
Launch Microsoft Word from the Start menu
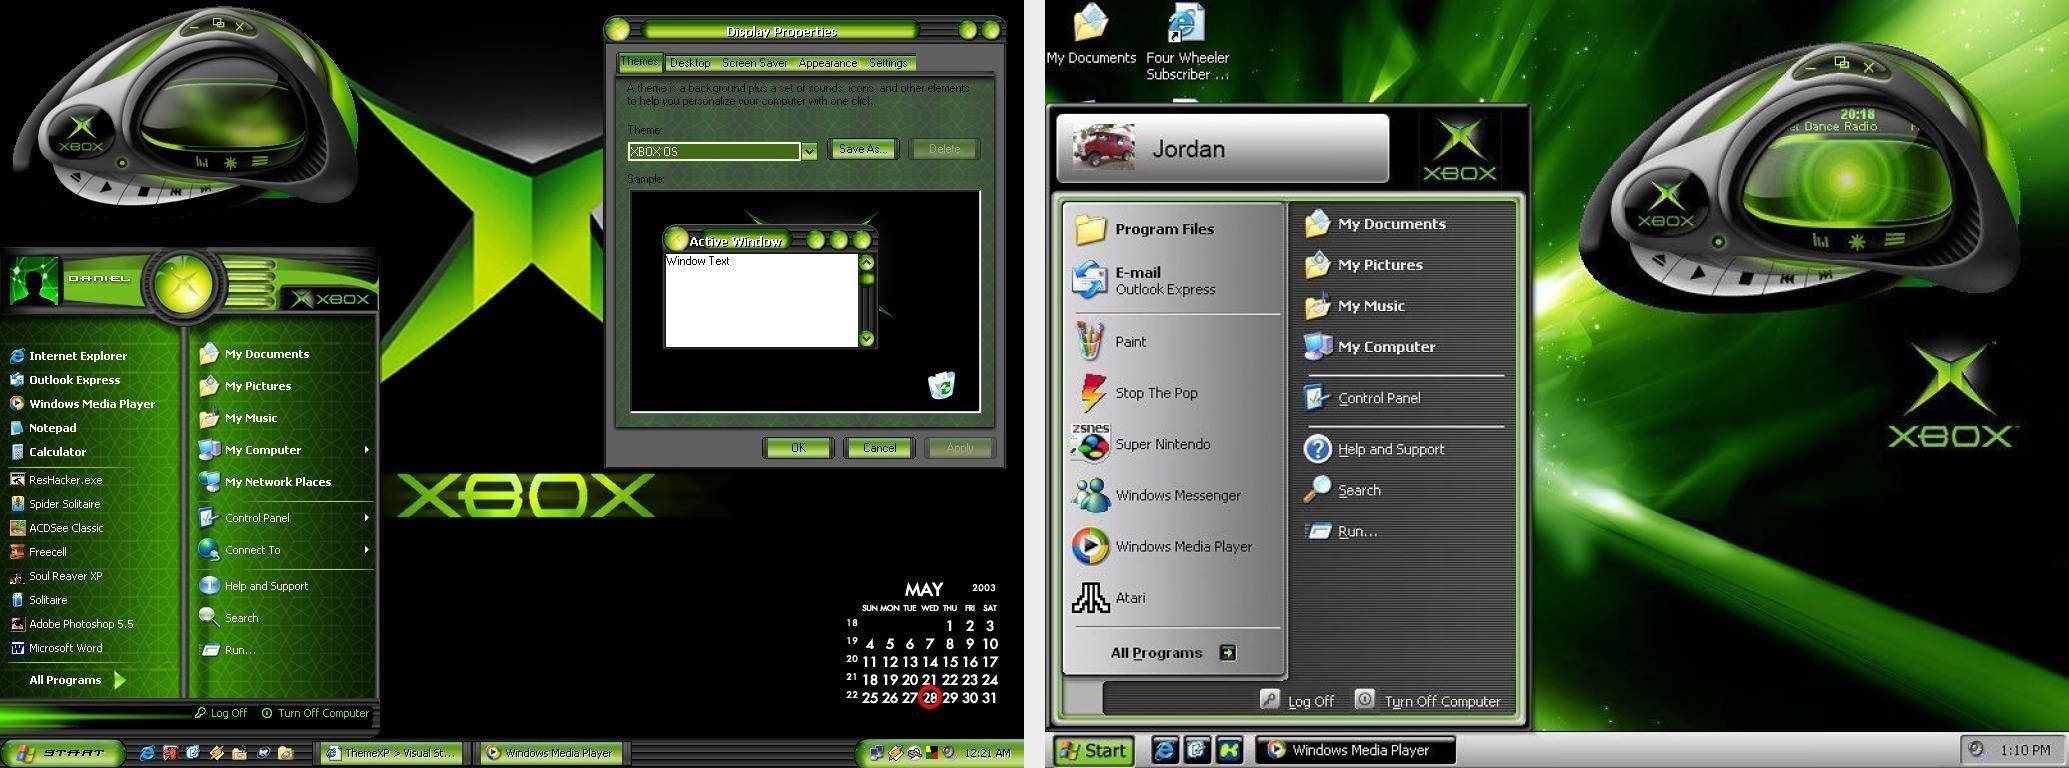56,647
